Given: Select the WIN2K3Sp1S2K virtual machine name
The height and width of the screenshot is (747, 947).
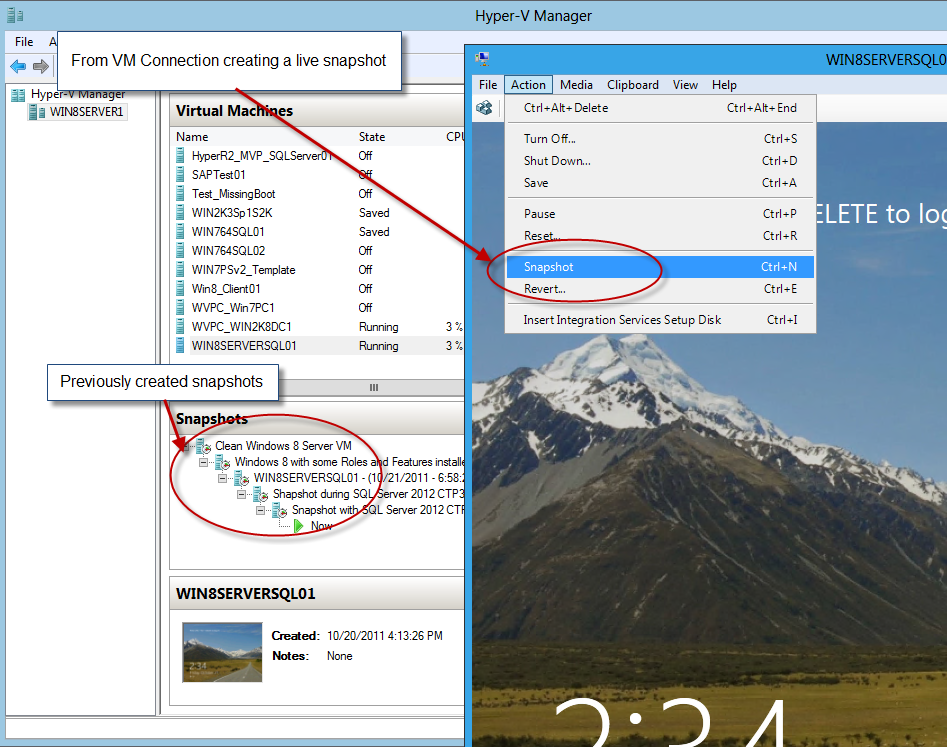Looking at the screenshot, I should point(232,213).
